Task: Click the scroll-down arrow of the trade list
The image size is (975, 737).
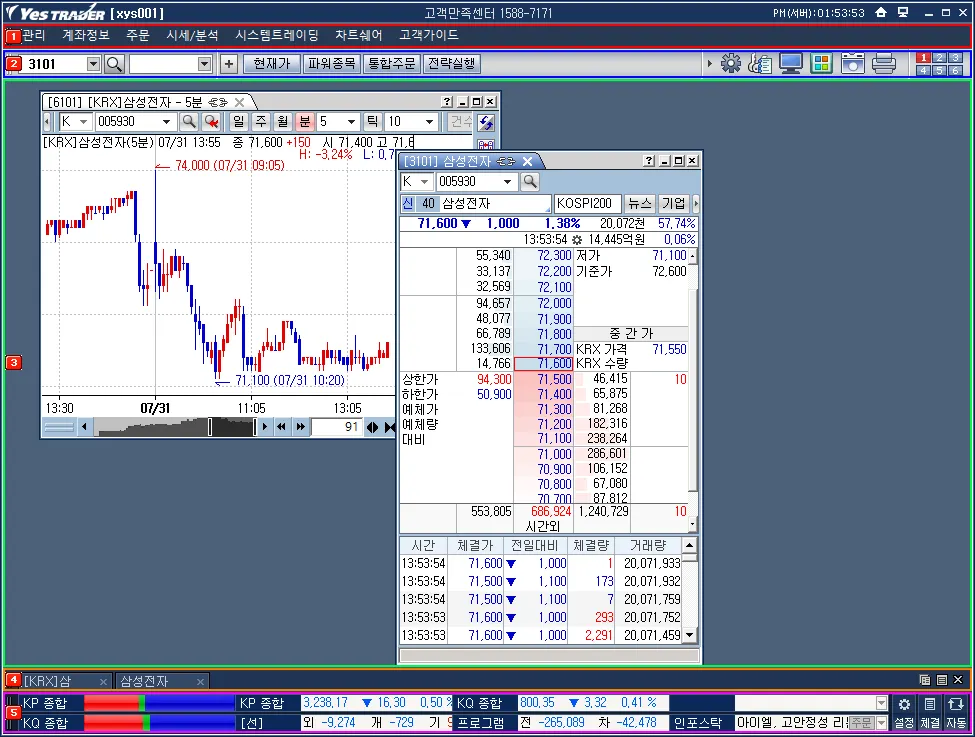Action: (x=689, y=635)
